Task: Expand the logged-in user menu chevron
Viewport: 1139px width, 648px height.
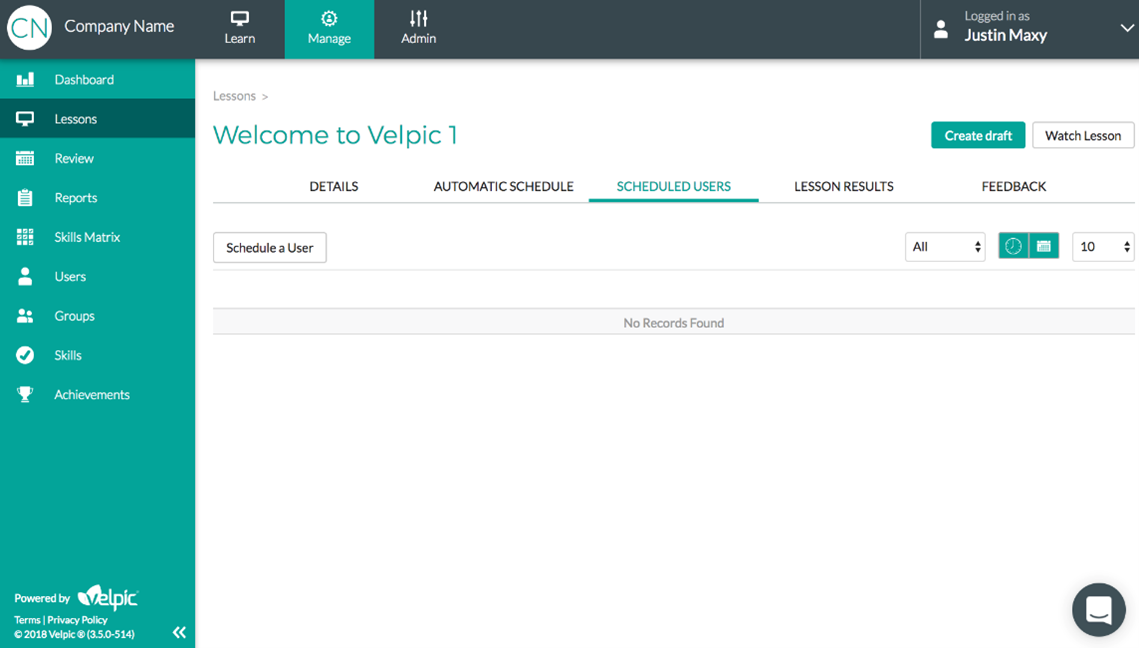Action: click(1126, 29)
